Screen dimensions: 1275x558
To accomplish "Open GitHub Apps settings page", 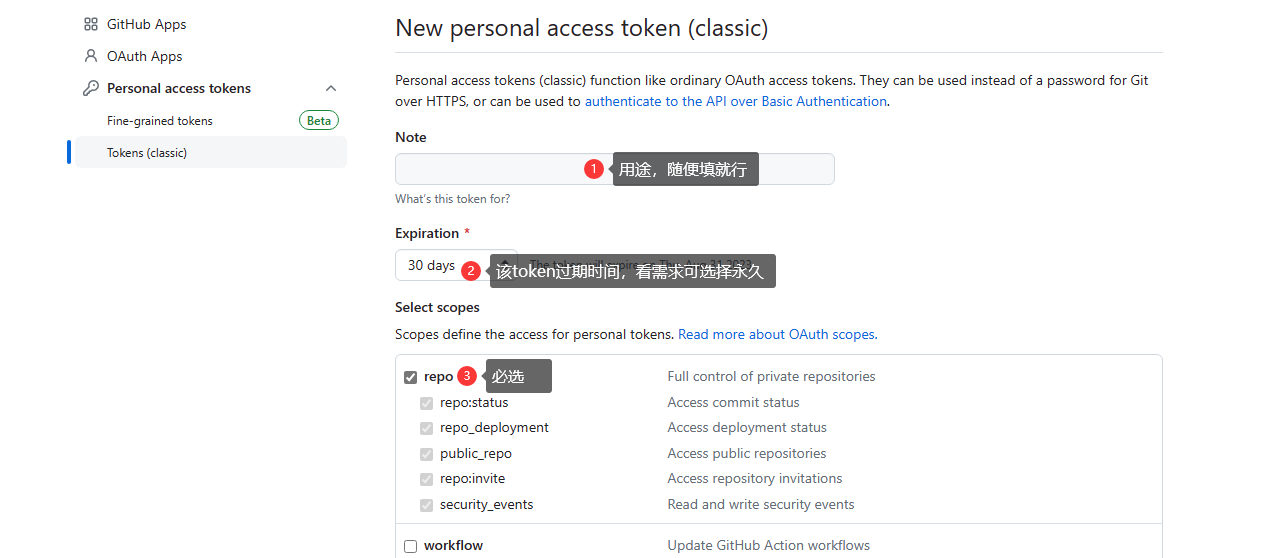I will coord(147,24).
